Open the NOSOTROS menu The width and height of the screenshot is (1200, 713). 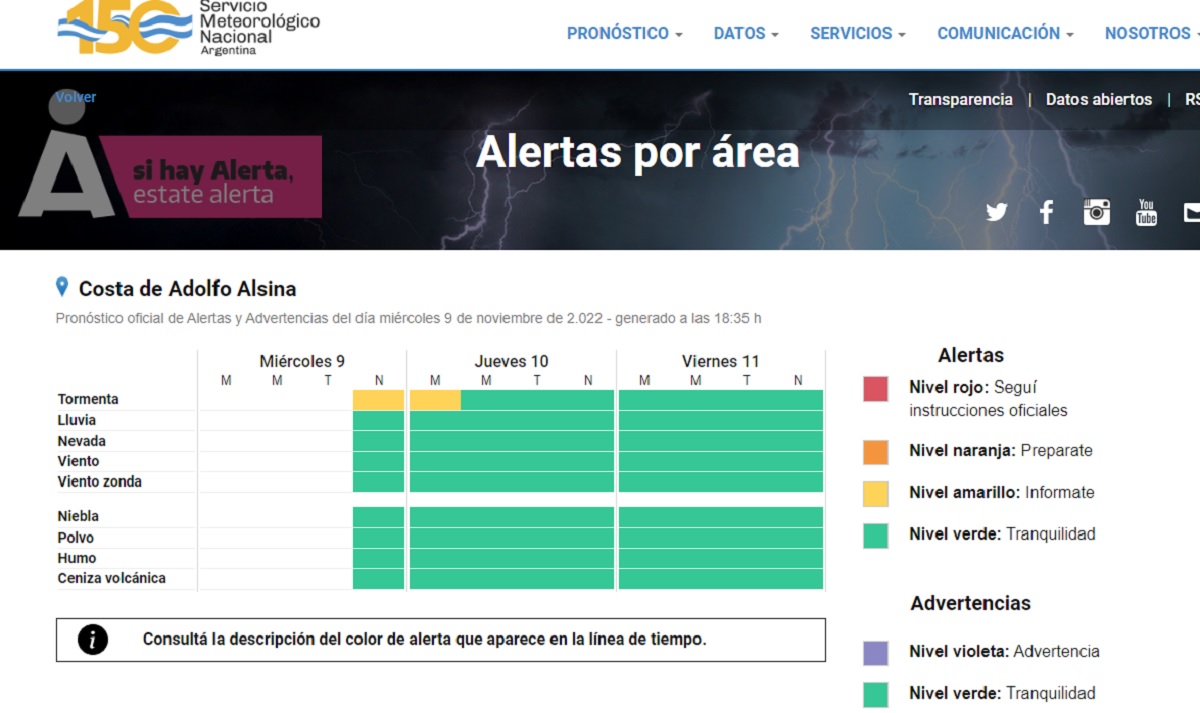click(x=1150, y=33)
